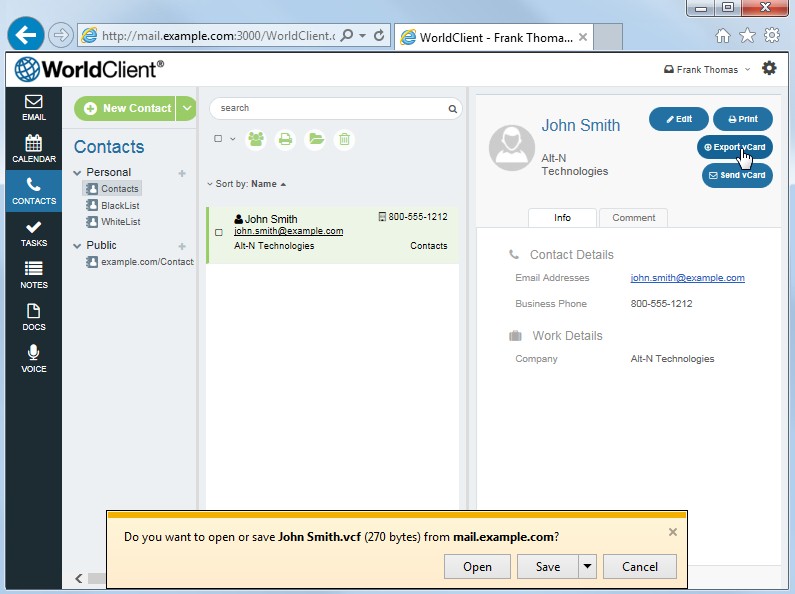Select the example.com/Contacts public folder
The image size is (795, 594).
click(x=140, y=262)
